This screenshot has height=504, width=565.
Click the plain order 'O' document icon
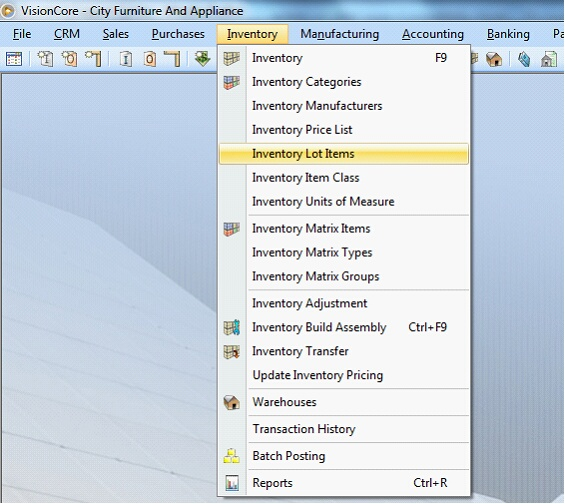(x=150, y=59)
